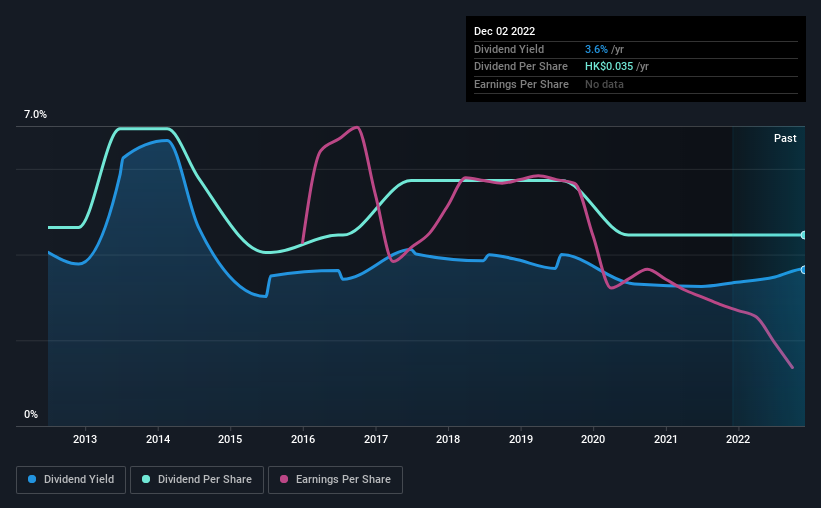
Task: Select the 2014 x-axis label
Action: click(158, 439)
